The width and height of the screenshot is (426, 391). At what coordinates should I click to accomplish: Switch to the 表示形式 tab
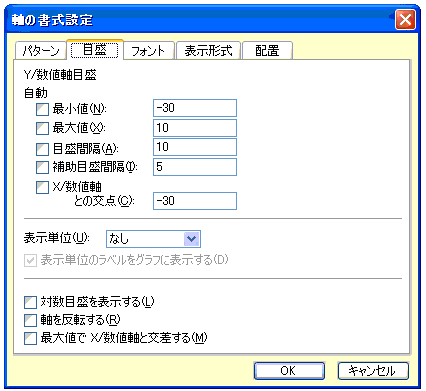208,51
